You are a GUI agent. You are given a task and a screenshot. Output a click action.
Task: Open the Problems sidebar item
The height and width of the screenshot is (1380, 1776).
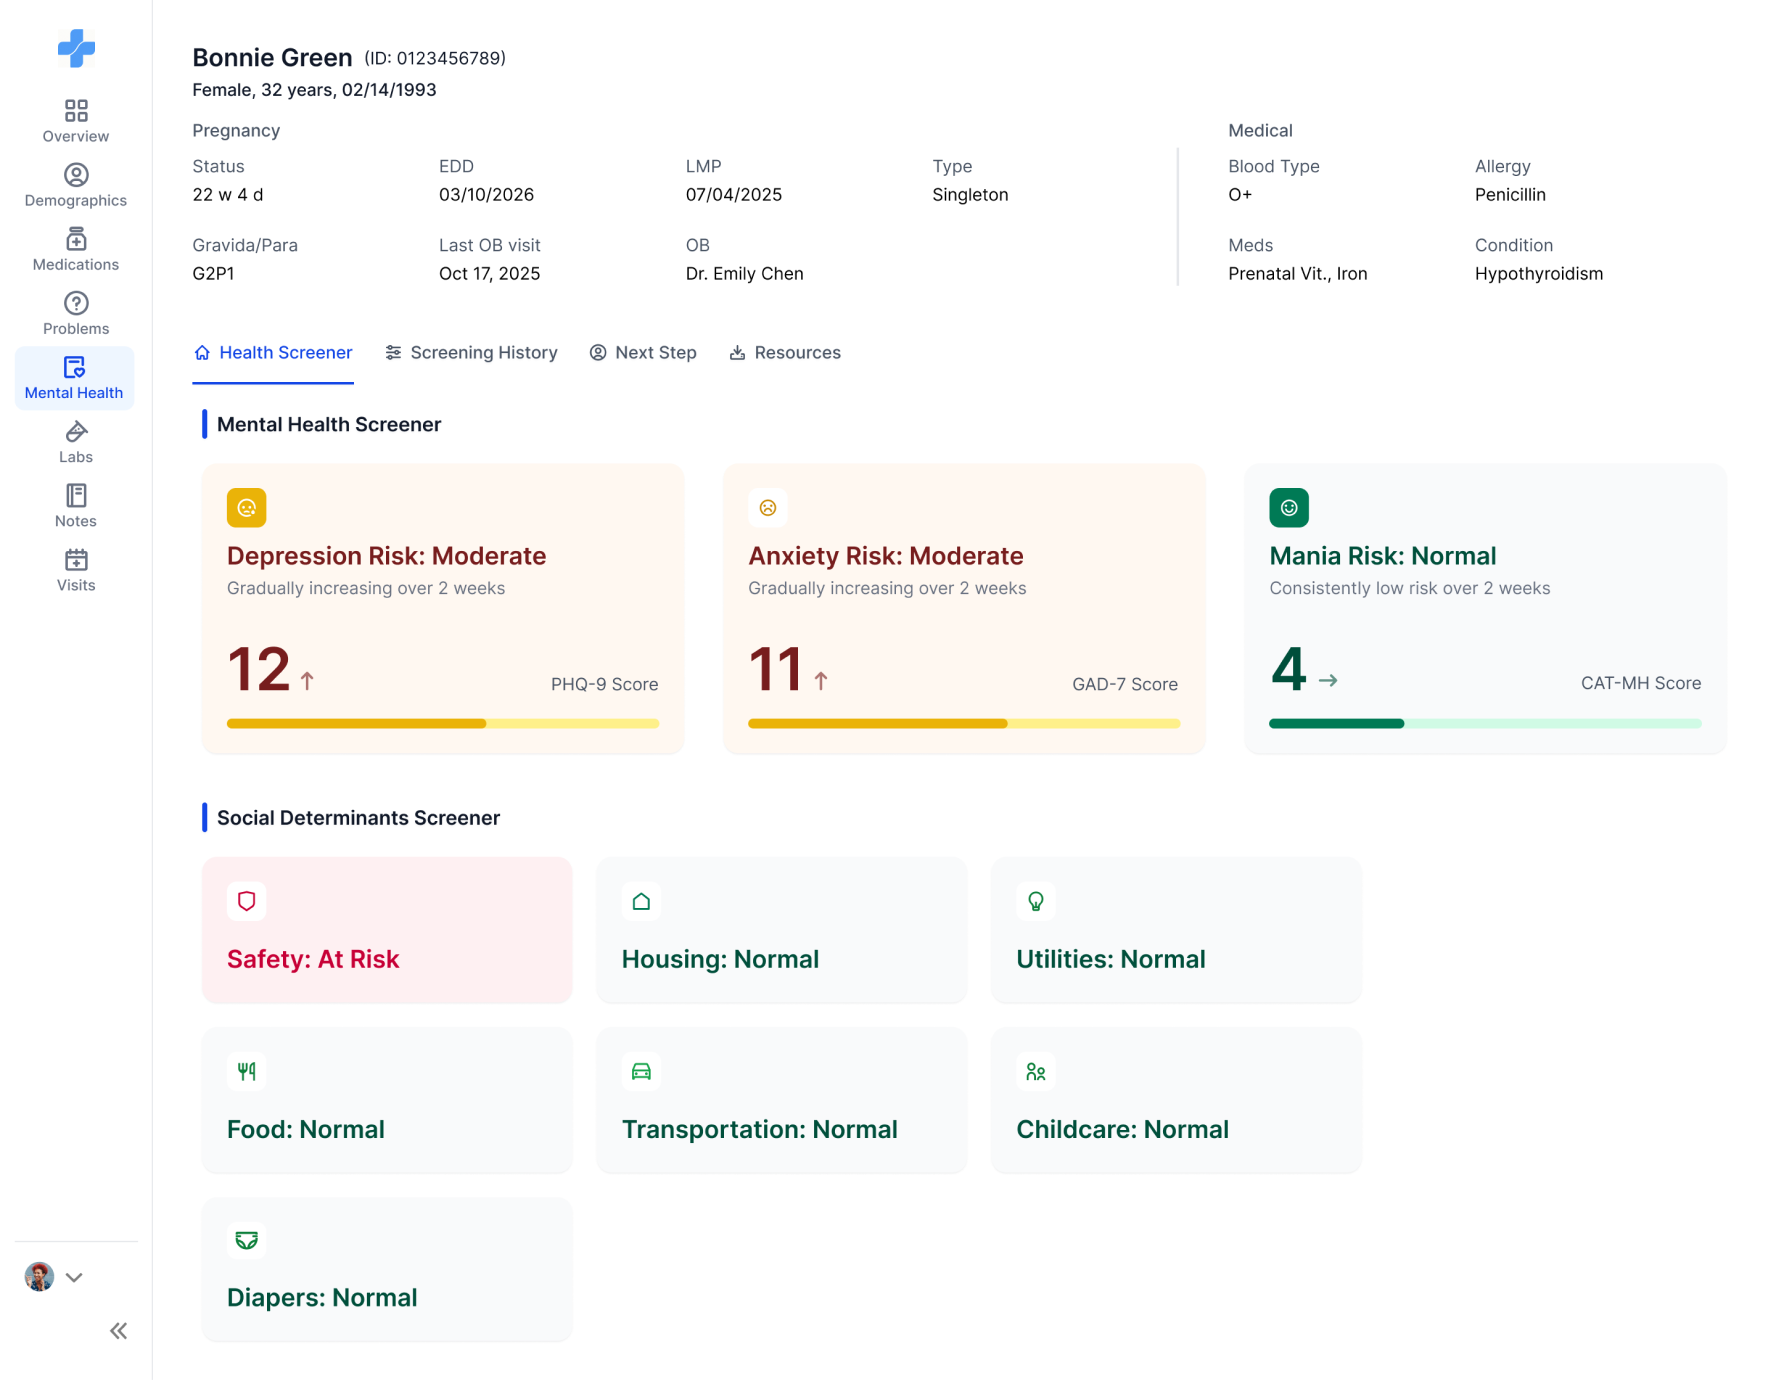click(x=76, y=313)
